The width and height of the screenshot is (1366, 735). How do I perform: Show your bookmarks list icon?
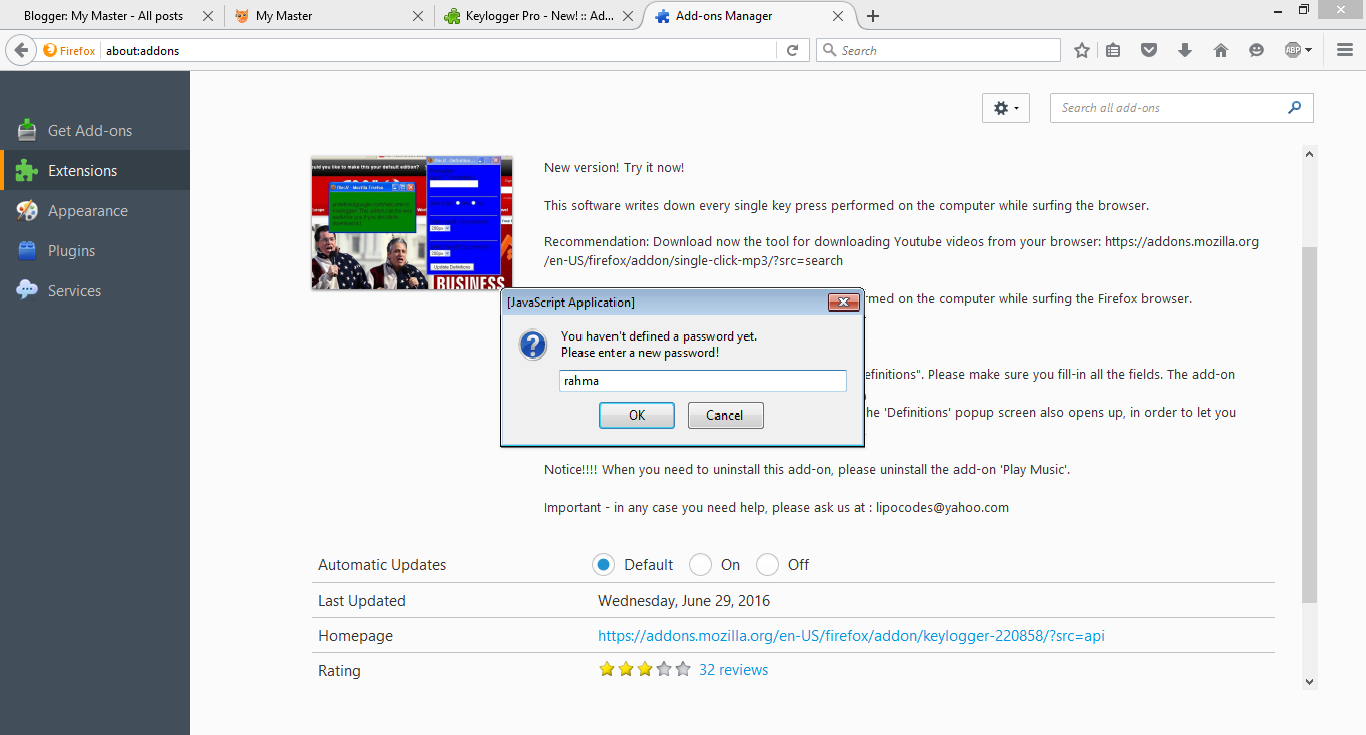point(1113,50)
